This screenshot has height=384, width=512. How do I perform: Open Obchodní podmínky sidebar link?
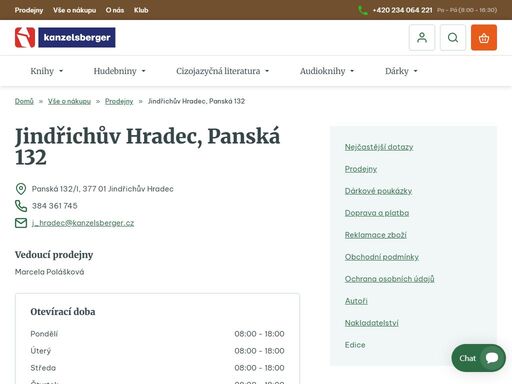[x=382, y=257]
